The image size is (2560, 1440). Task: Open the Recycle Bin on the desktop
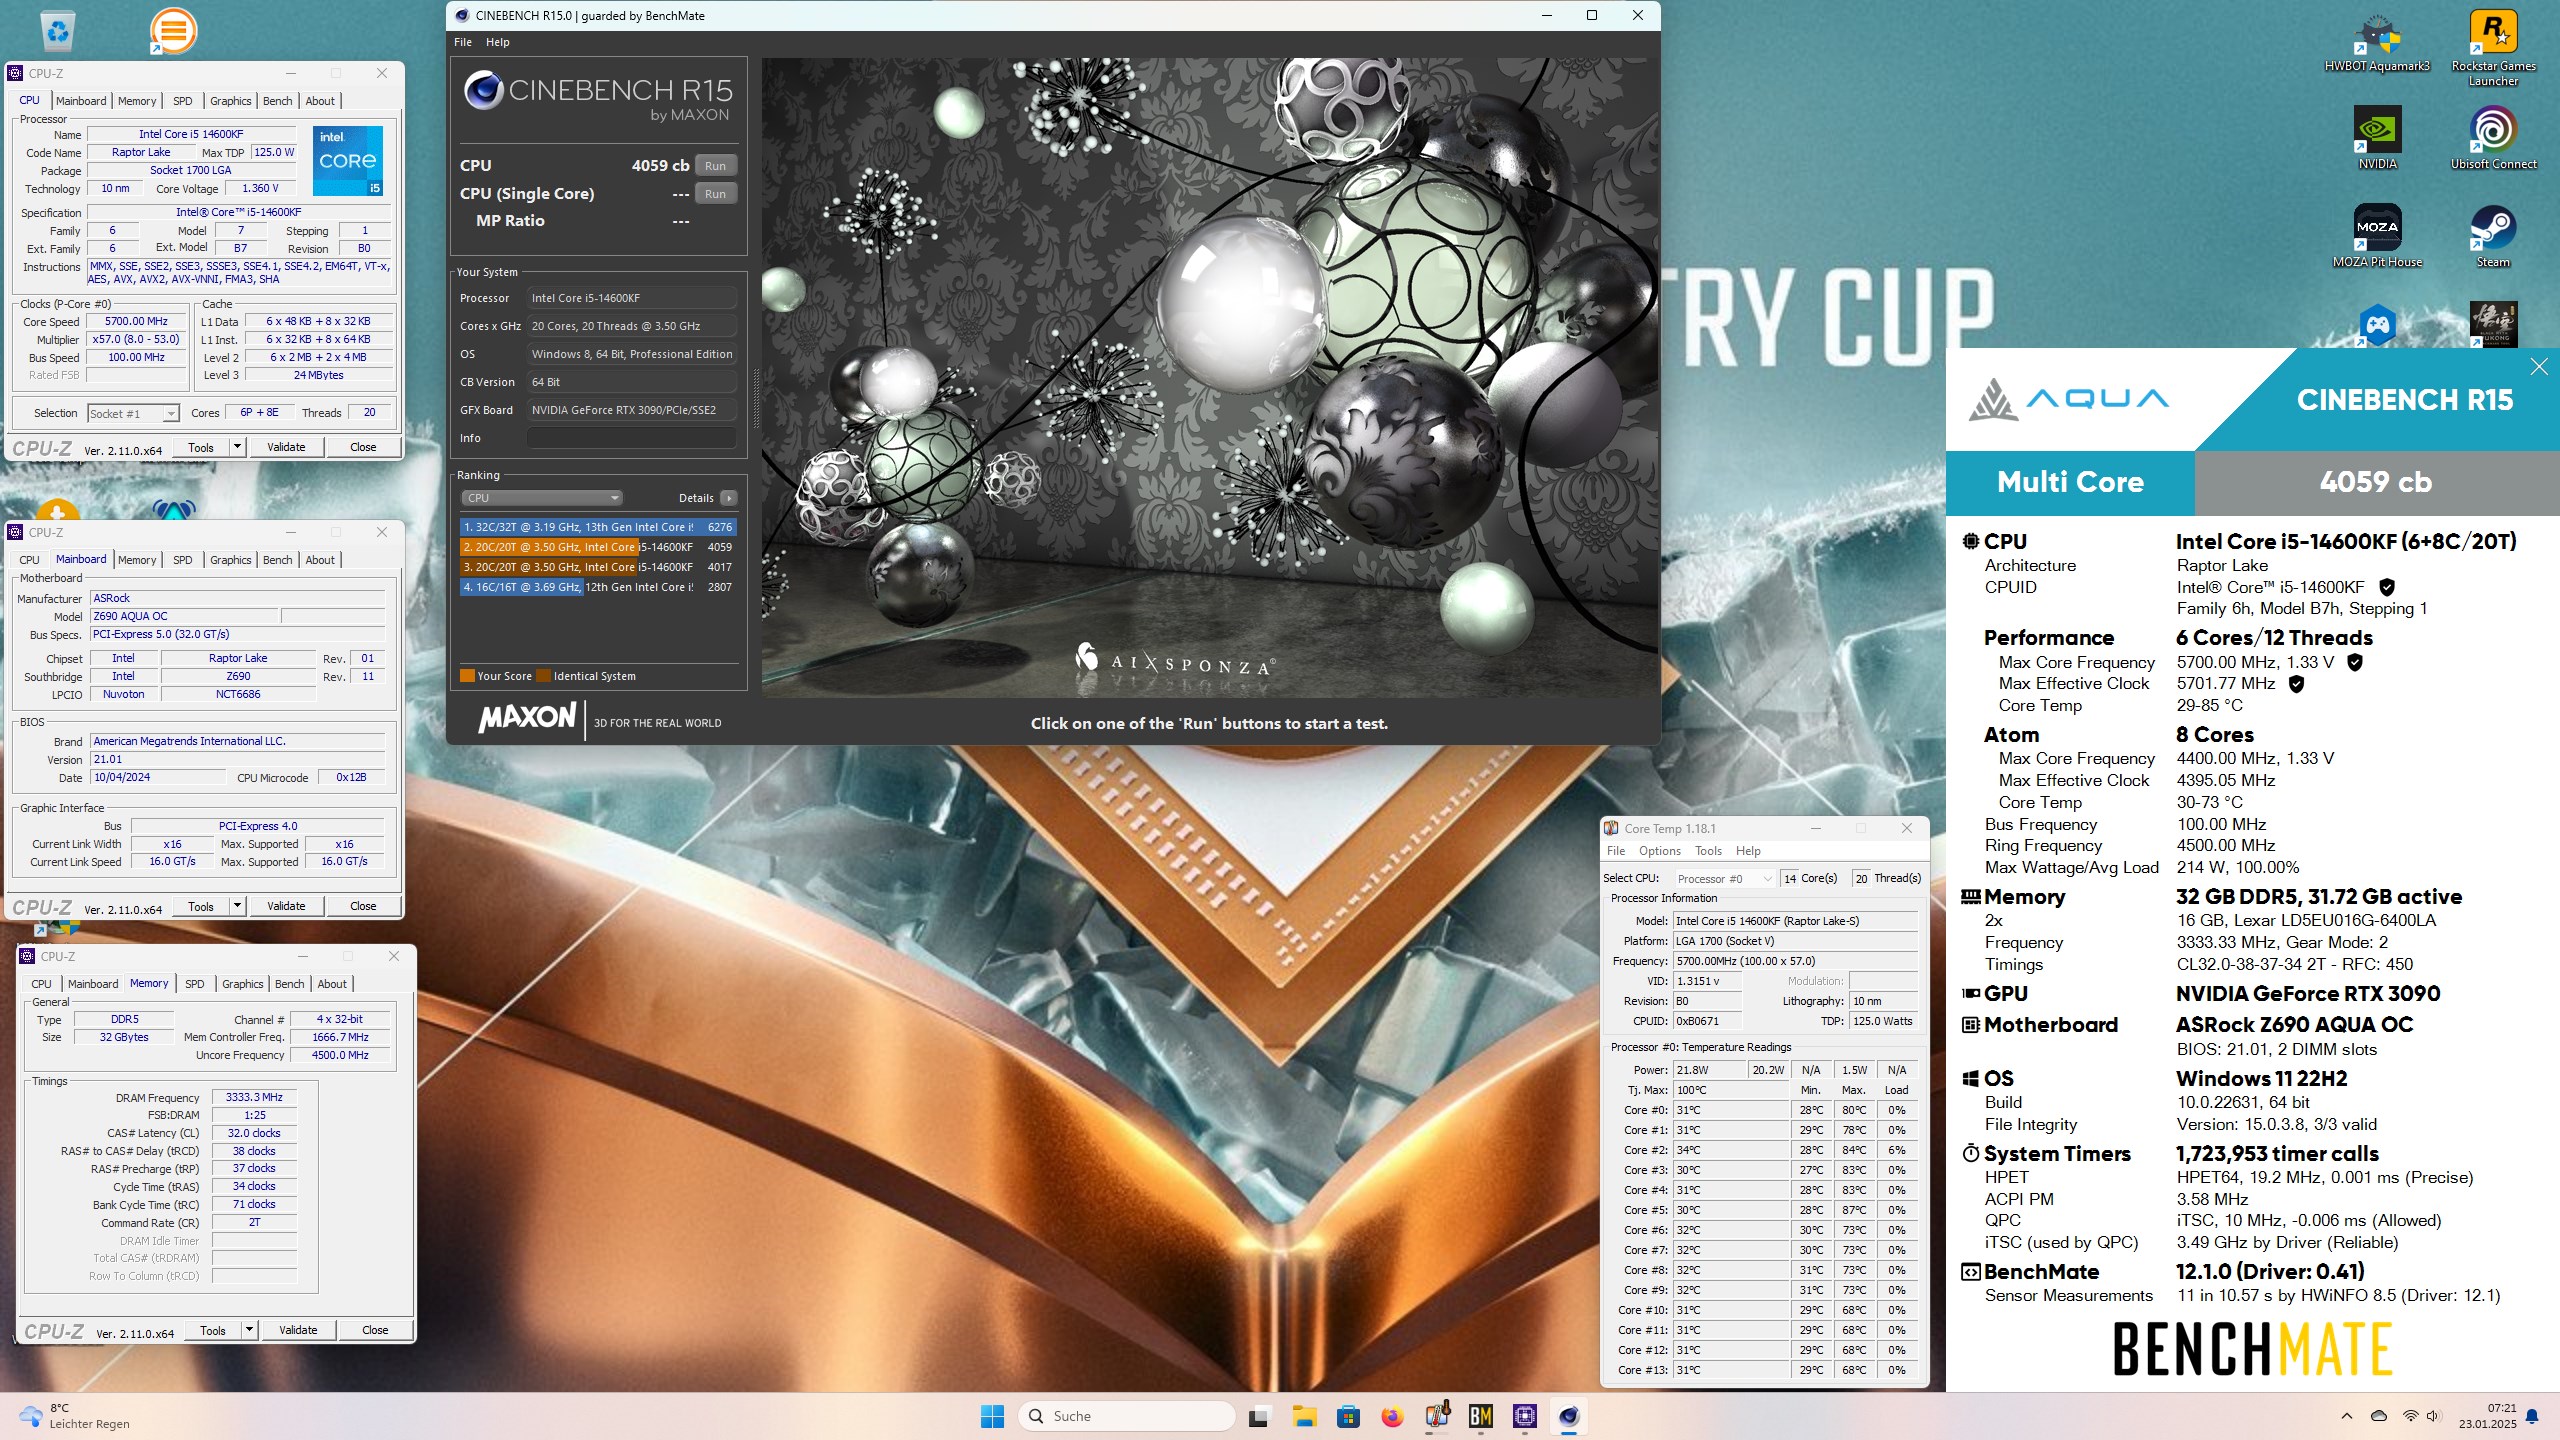58,32
